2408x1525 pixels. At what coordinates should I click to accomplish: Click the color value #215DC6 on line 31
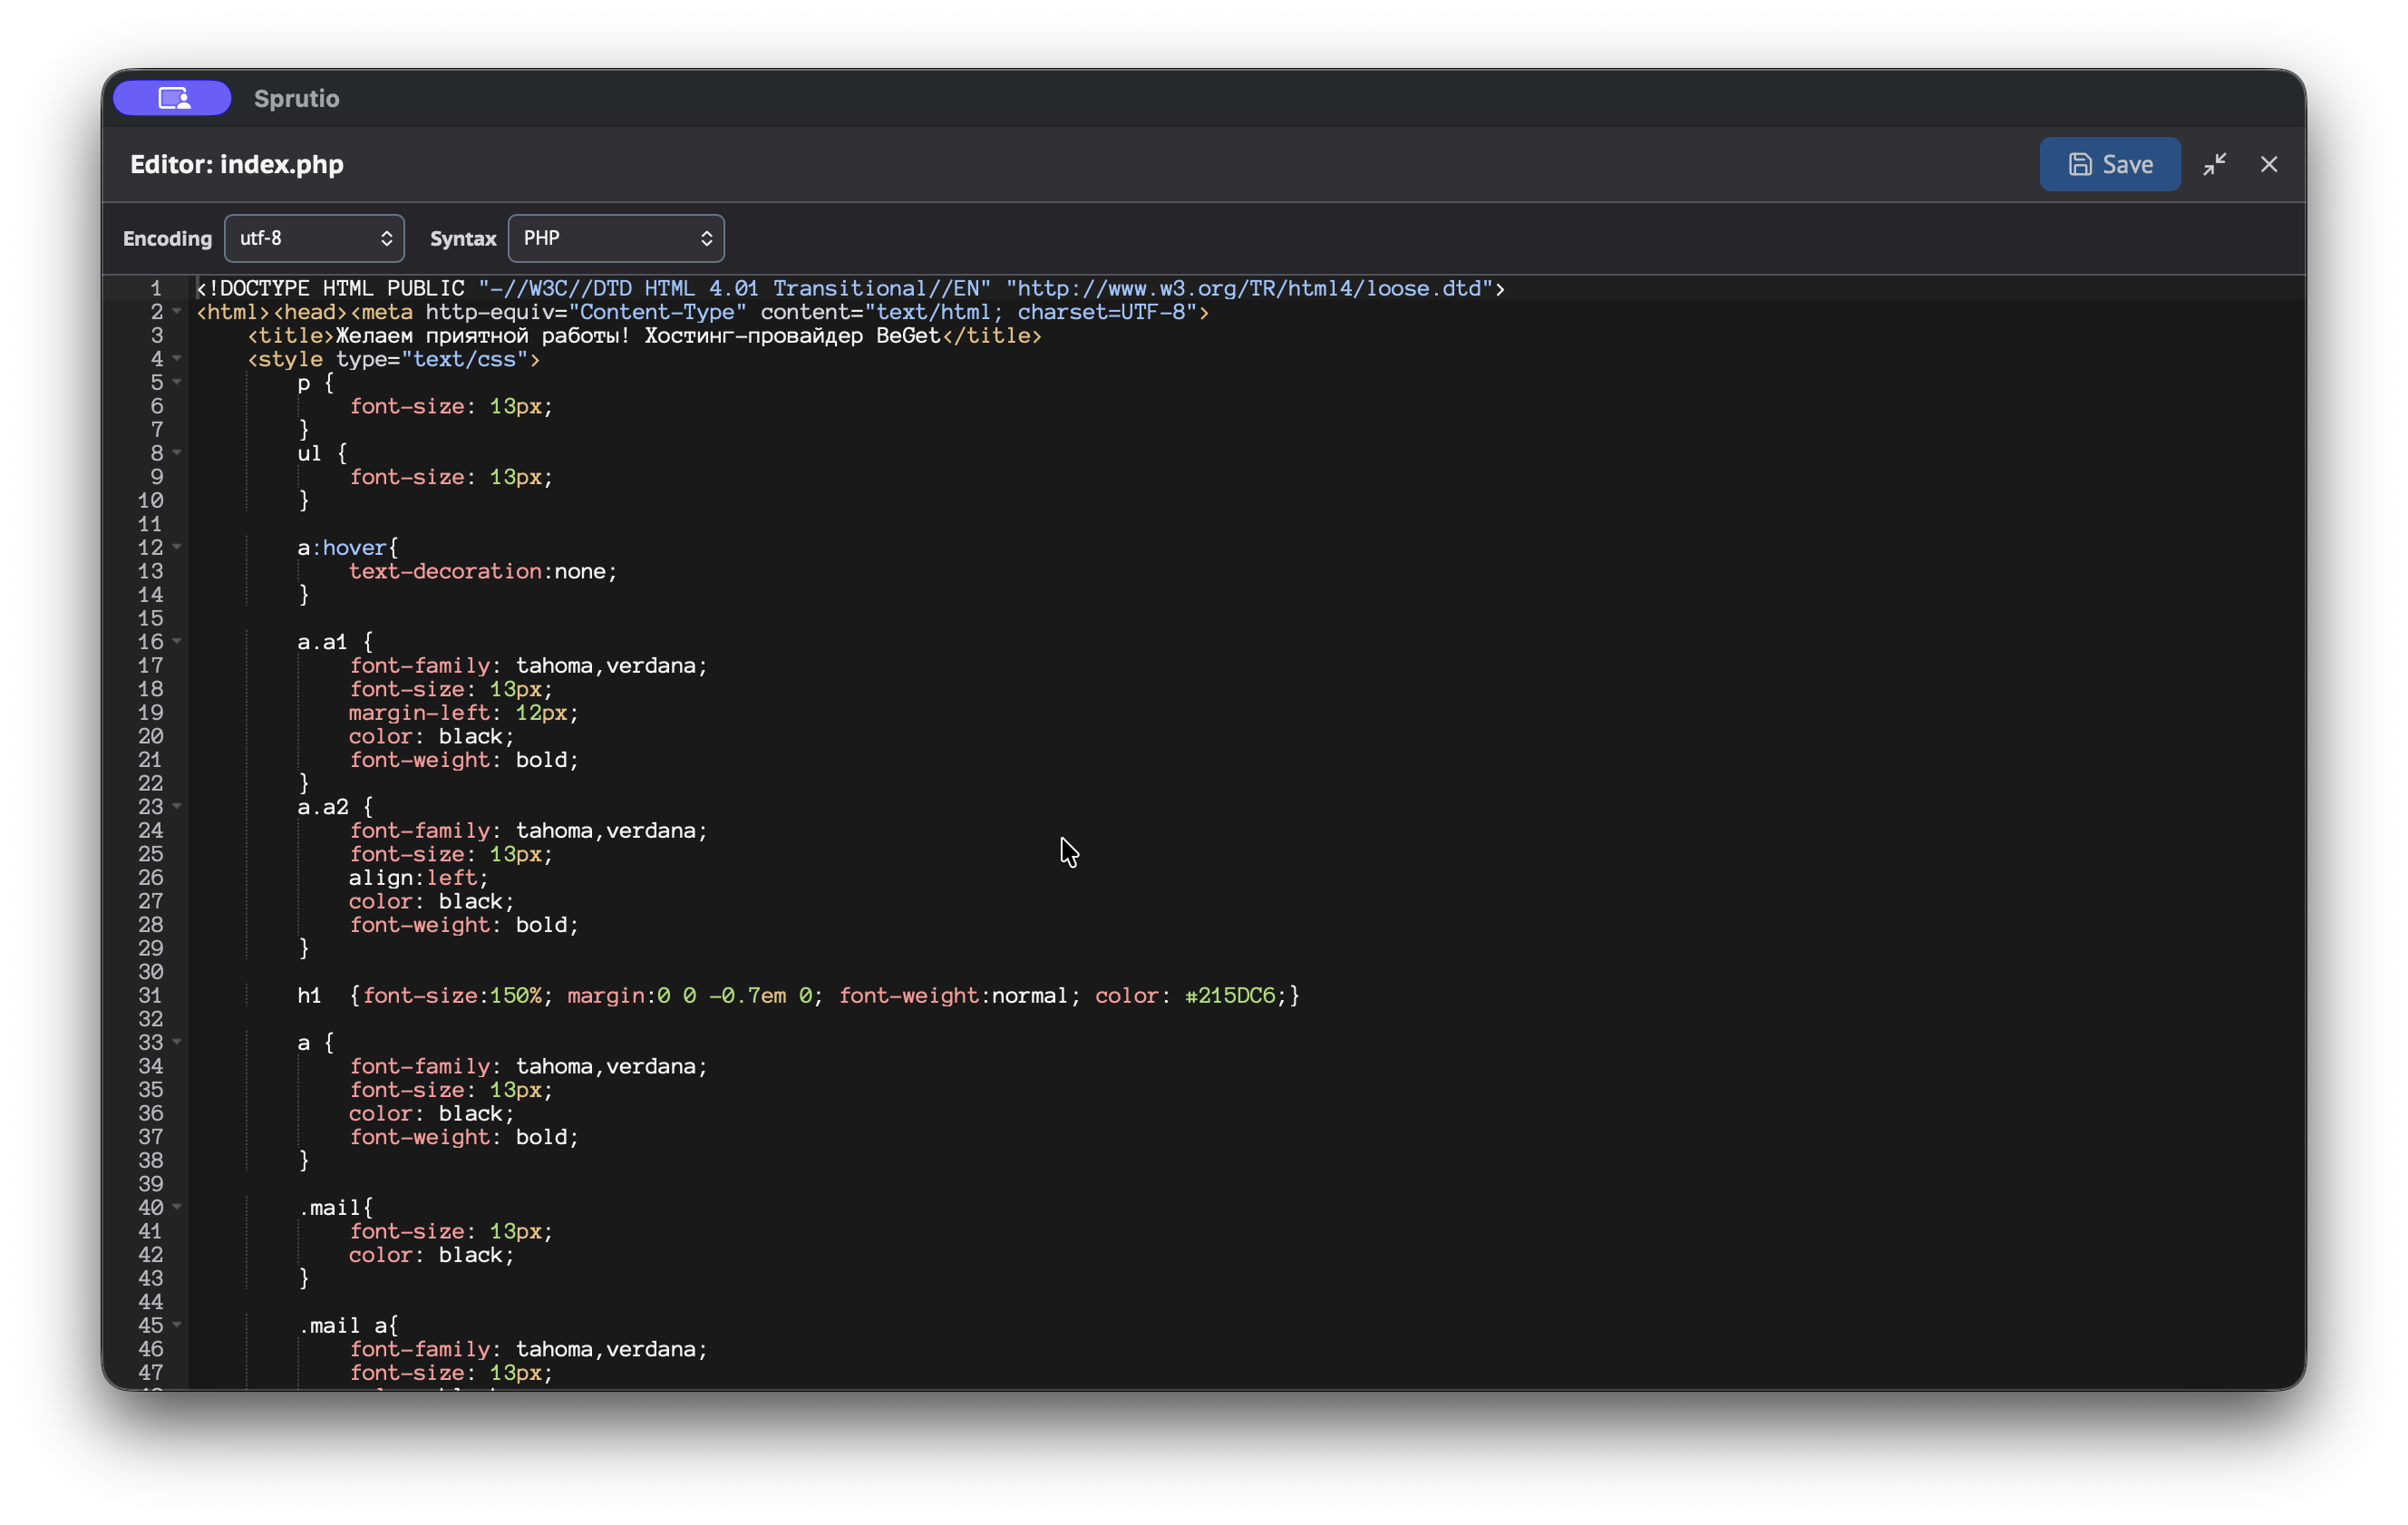1230,995
